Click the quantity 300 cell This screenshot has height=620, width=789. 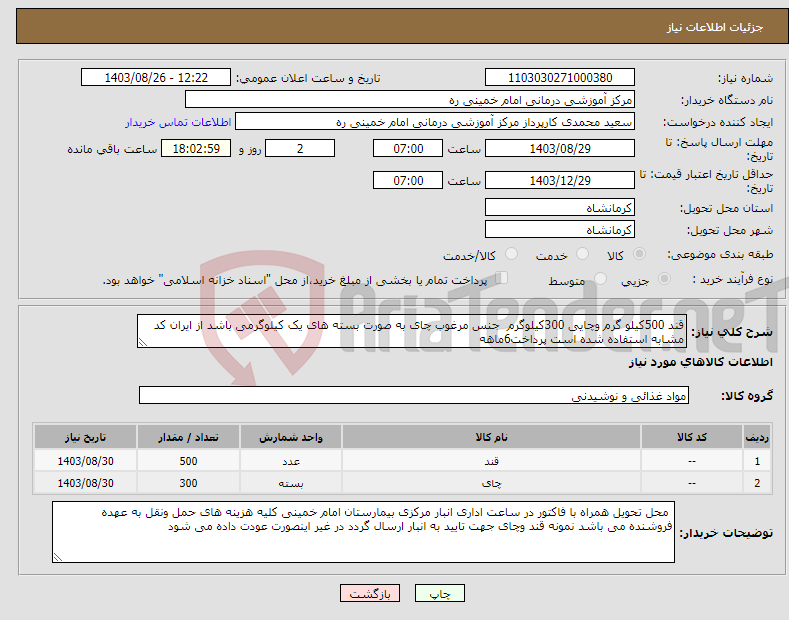tap(188, 483)
